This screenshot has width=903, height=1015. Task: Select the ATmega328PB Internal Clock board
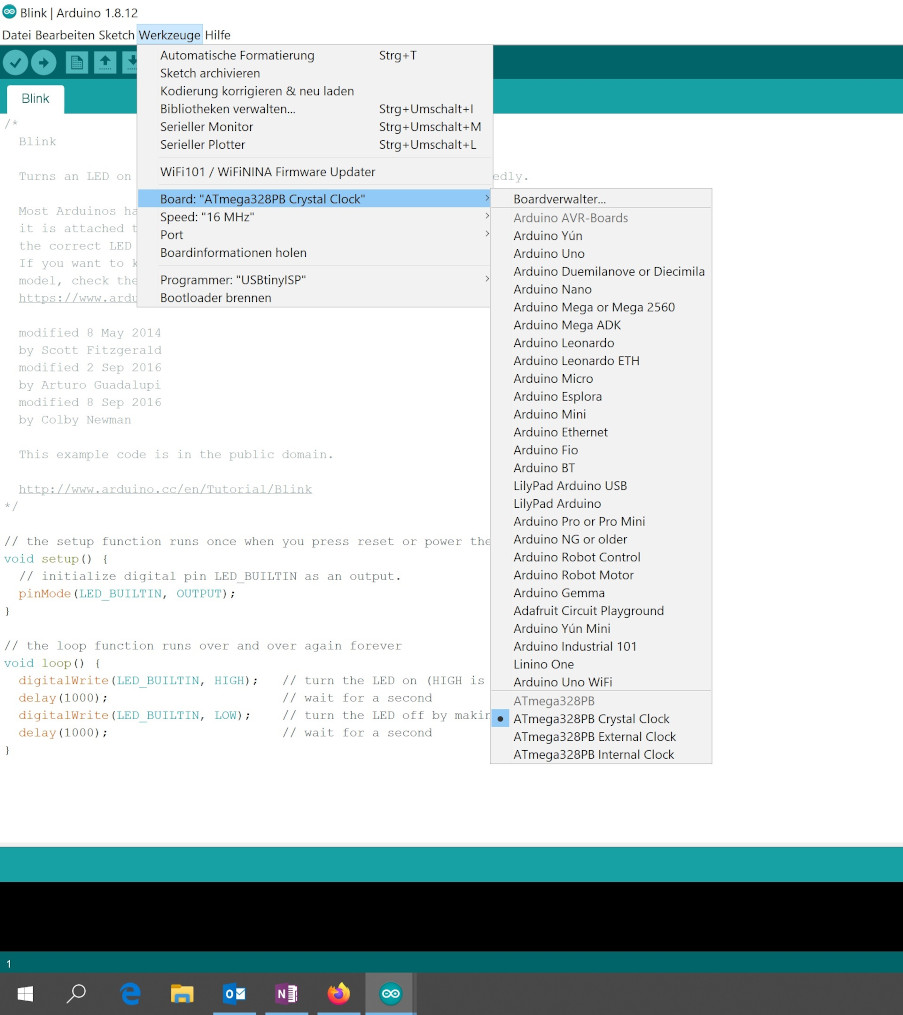click(x=593, y=754)
